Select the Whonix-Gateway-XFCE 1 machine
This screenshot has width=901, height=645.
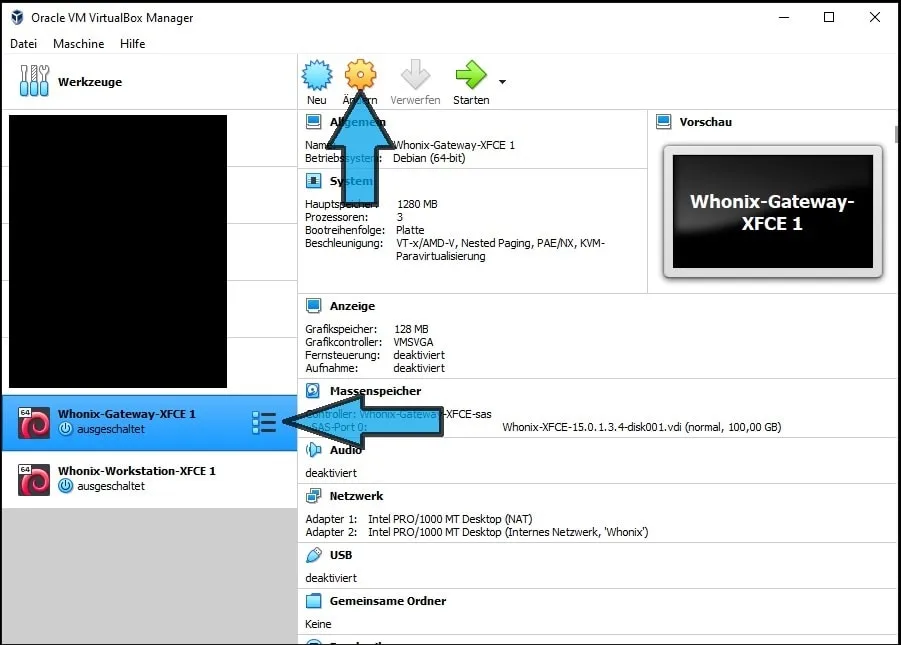tap(149, 423)
